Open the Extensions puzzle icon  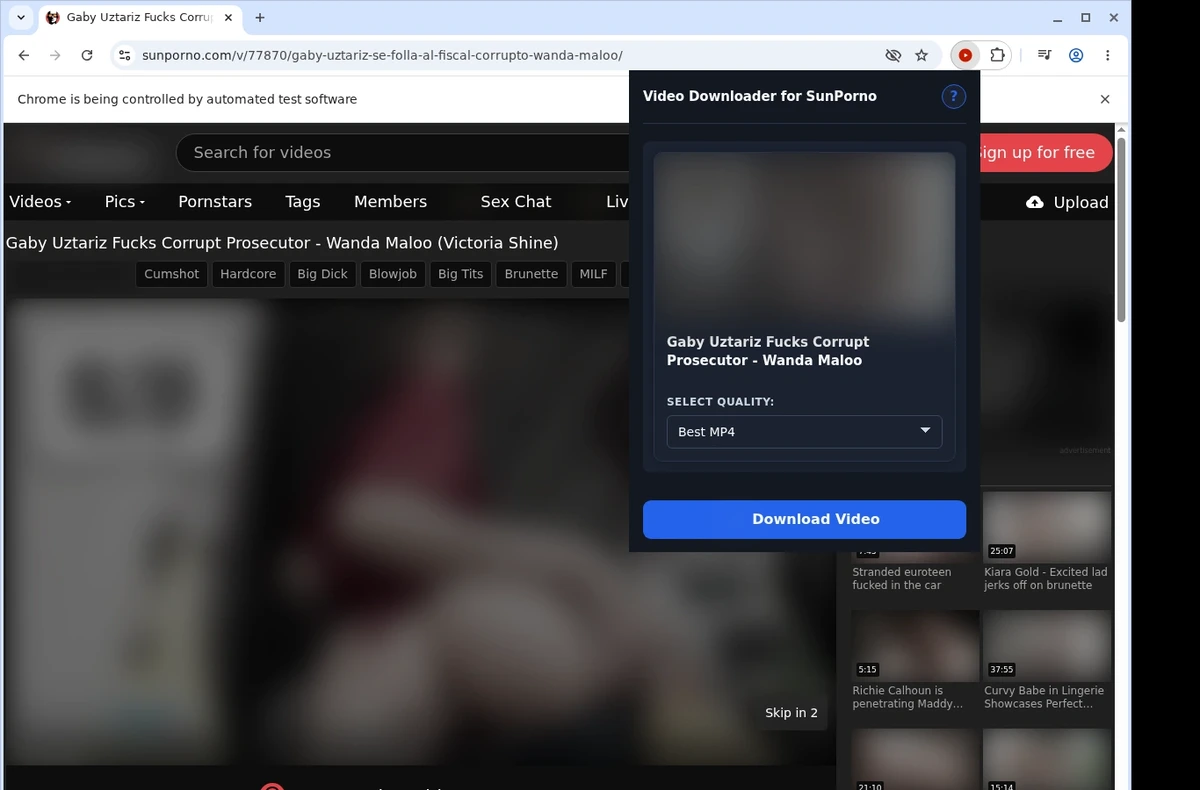tap(997, 56)
